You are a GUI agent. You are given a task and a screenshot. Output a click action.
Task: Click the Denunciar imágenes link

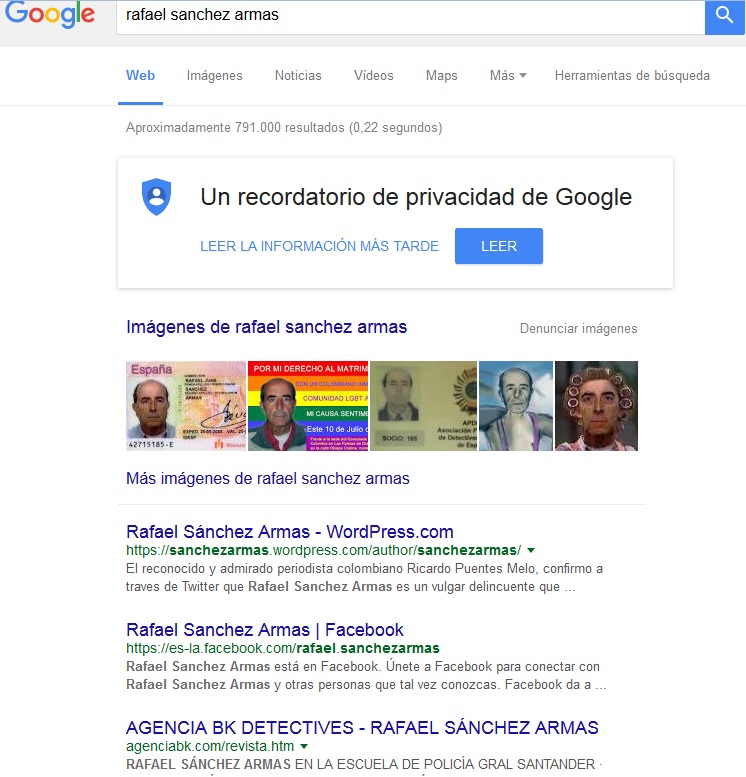pyautogui.click(x=578, y=329)
